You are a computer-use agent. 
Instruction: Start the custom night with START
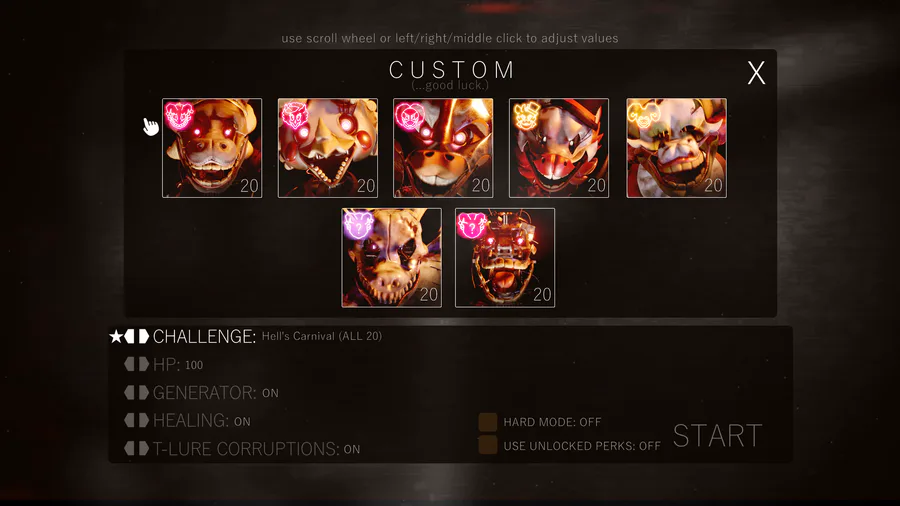[717, 436]
